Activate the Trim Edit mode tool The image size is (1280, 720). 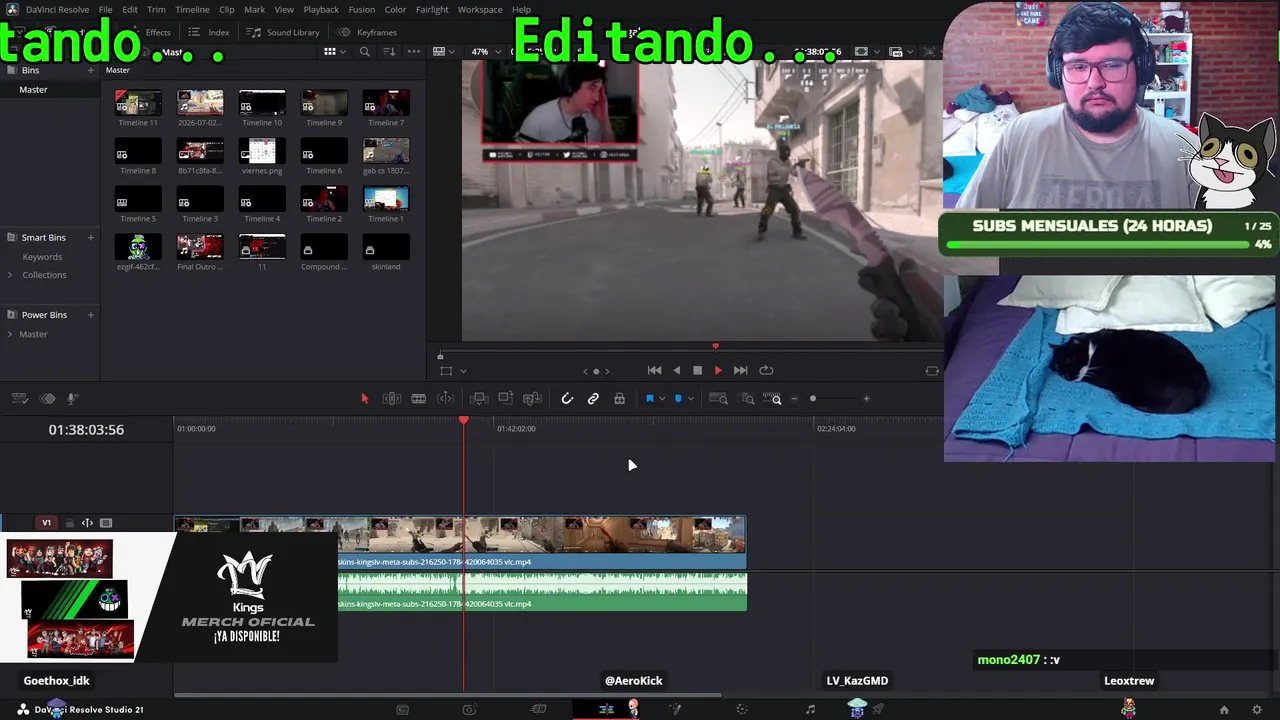point(392,399)
